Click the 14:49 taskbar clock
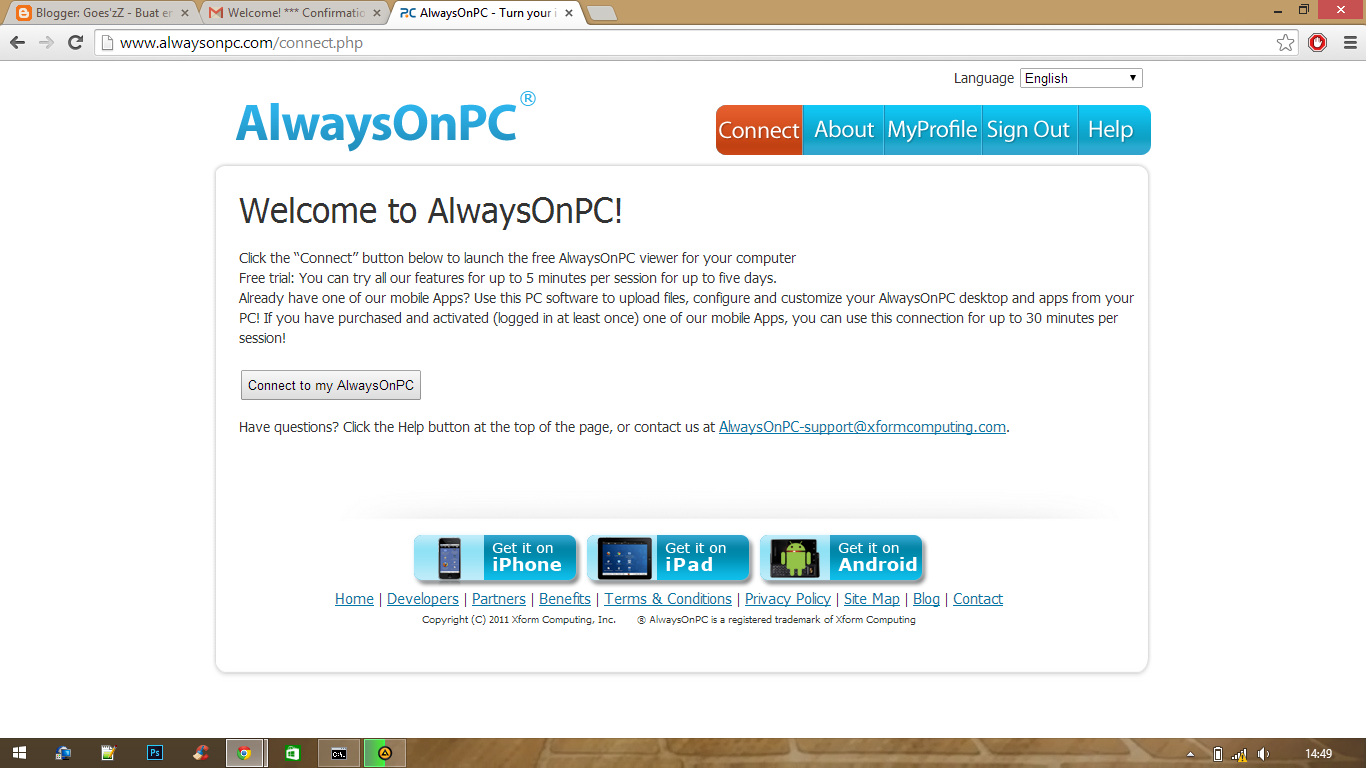Image resolution: width=1366 pixels, height=768 pixels. pos(1319,754)
